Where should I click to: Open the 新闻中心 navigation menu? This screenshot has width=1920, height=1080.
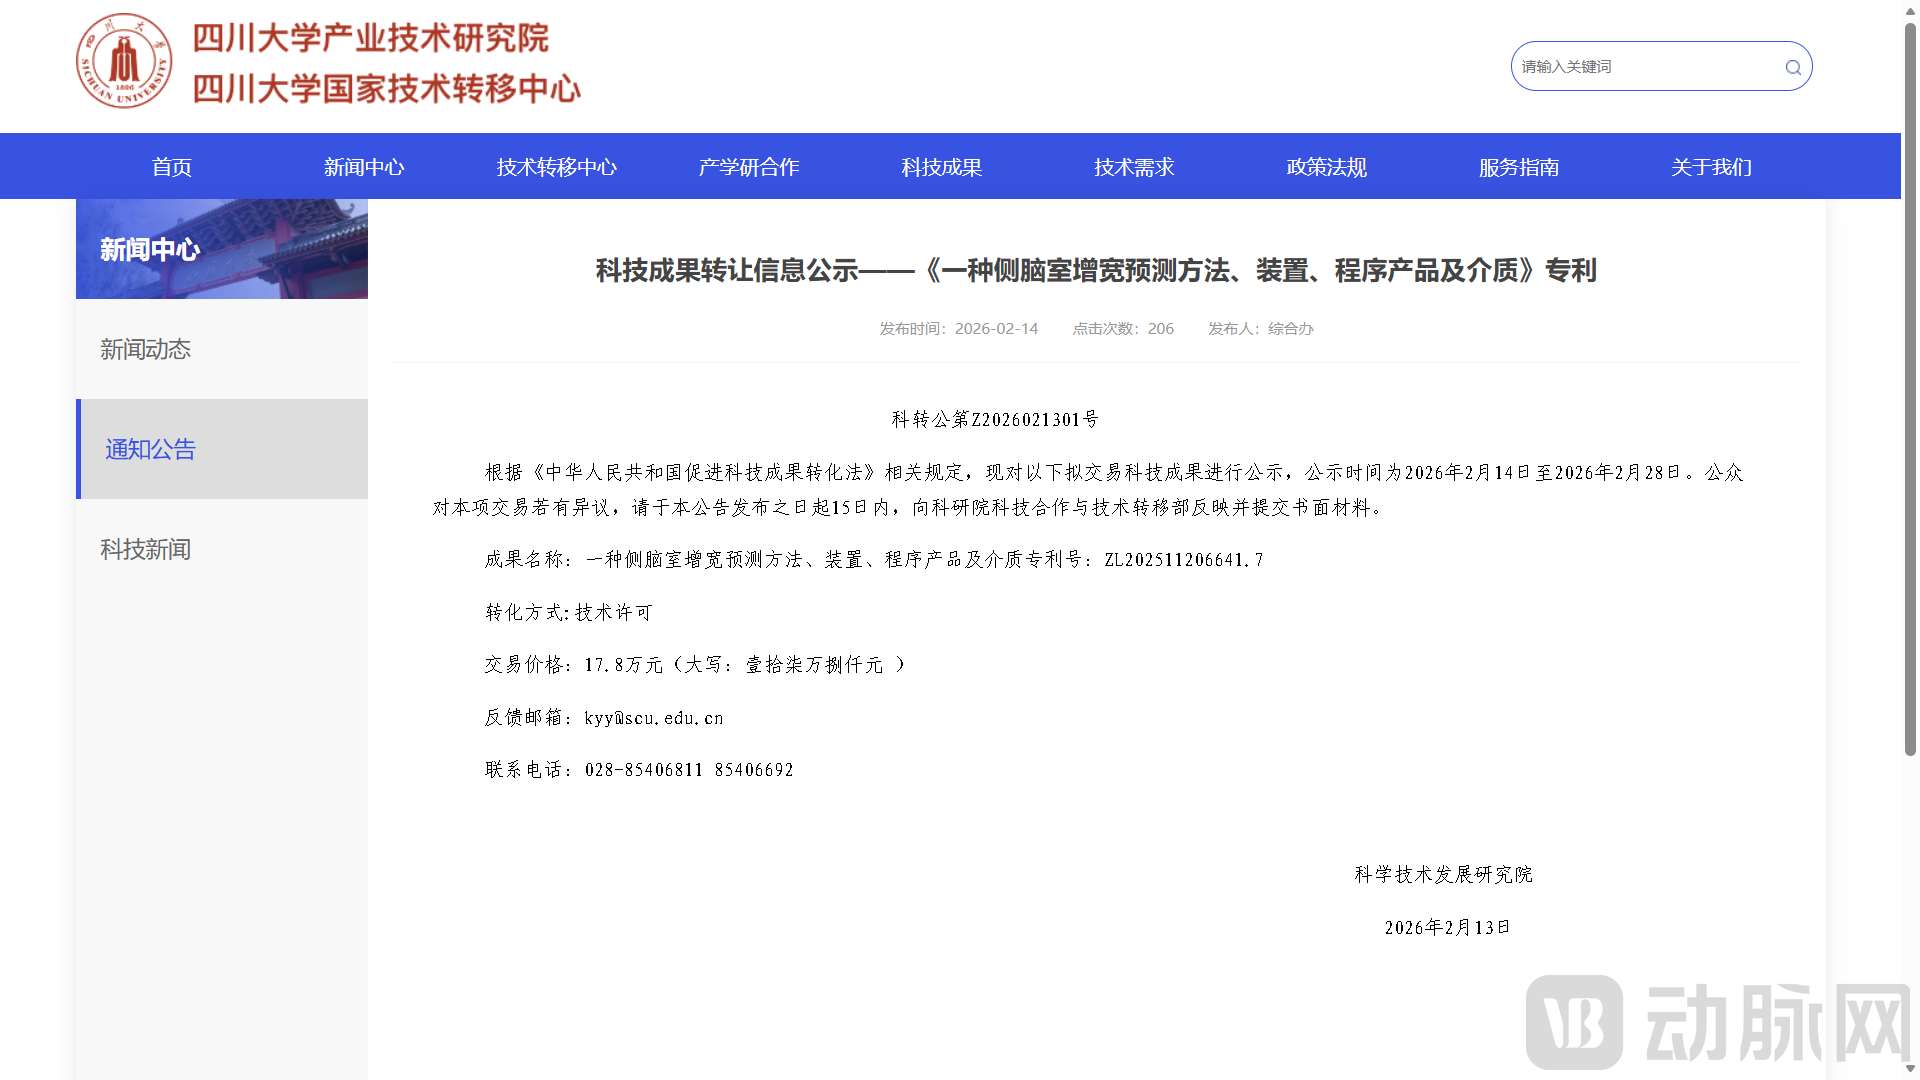pyautogui.click(x=364, y=167)
